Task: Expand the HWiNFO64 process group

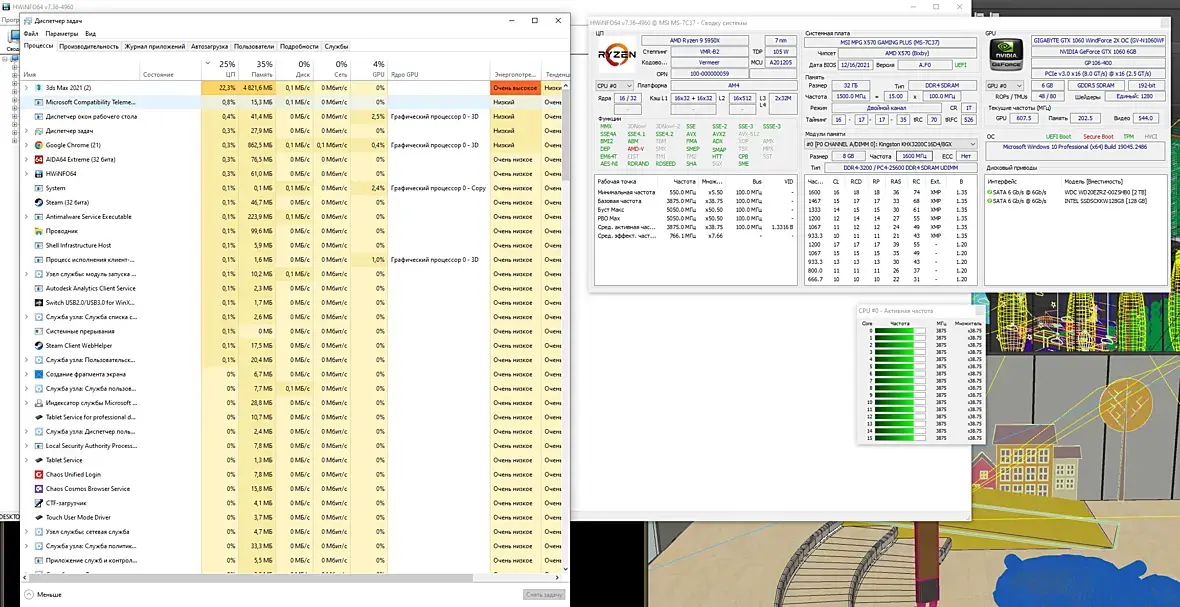Action: [27, 174]
